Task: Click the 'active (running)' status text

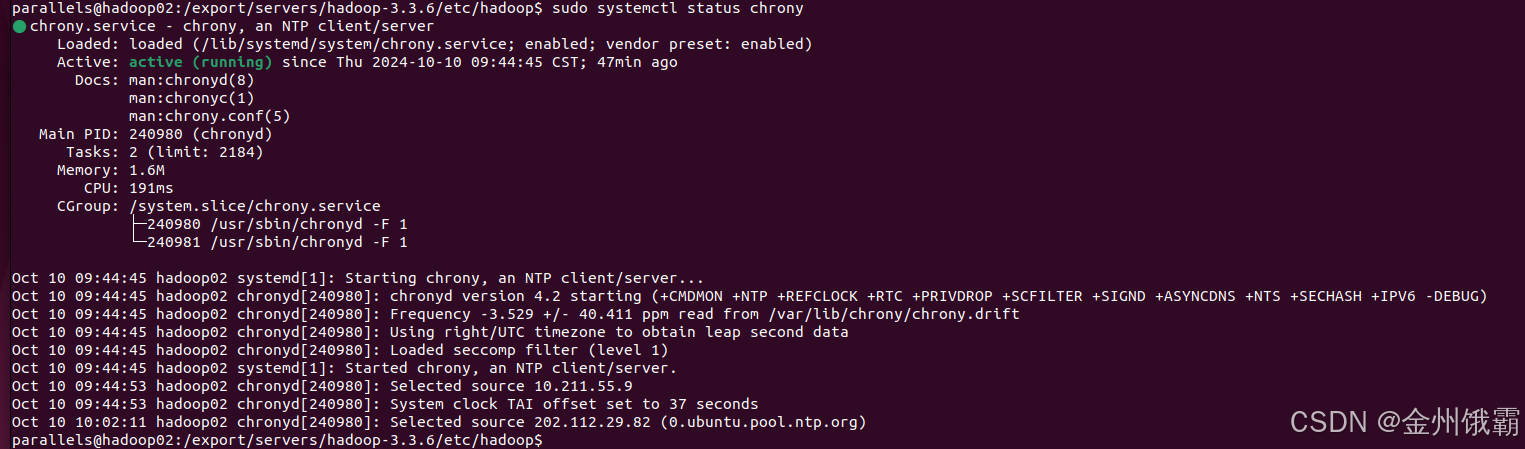Action: click(201, 62)
